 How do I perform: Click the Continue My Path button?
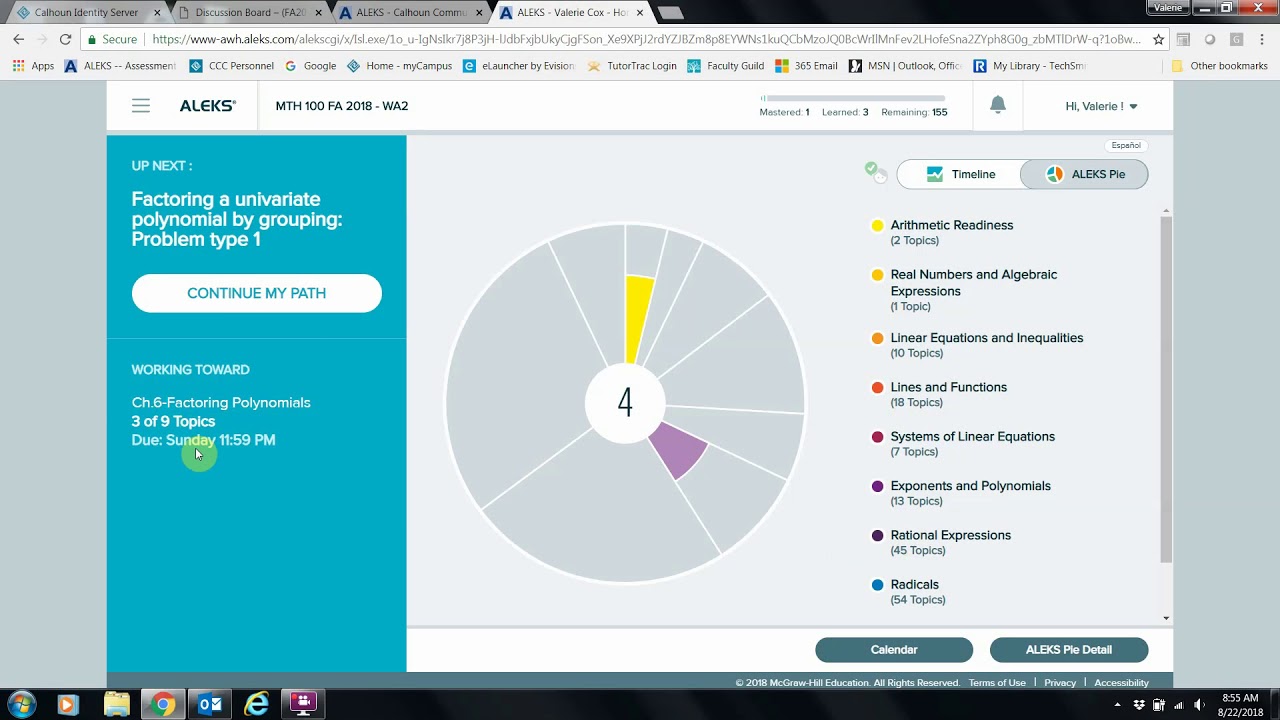257,293
